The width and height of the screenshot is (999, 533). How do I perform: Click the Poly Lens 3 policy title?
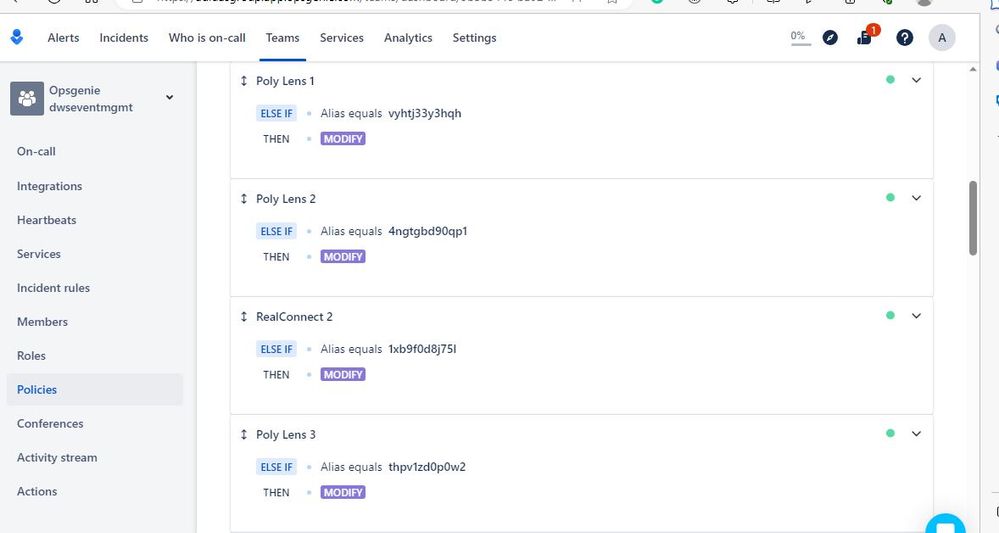[285, 434]
